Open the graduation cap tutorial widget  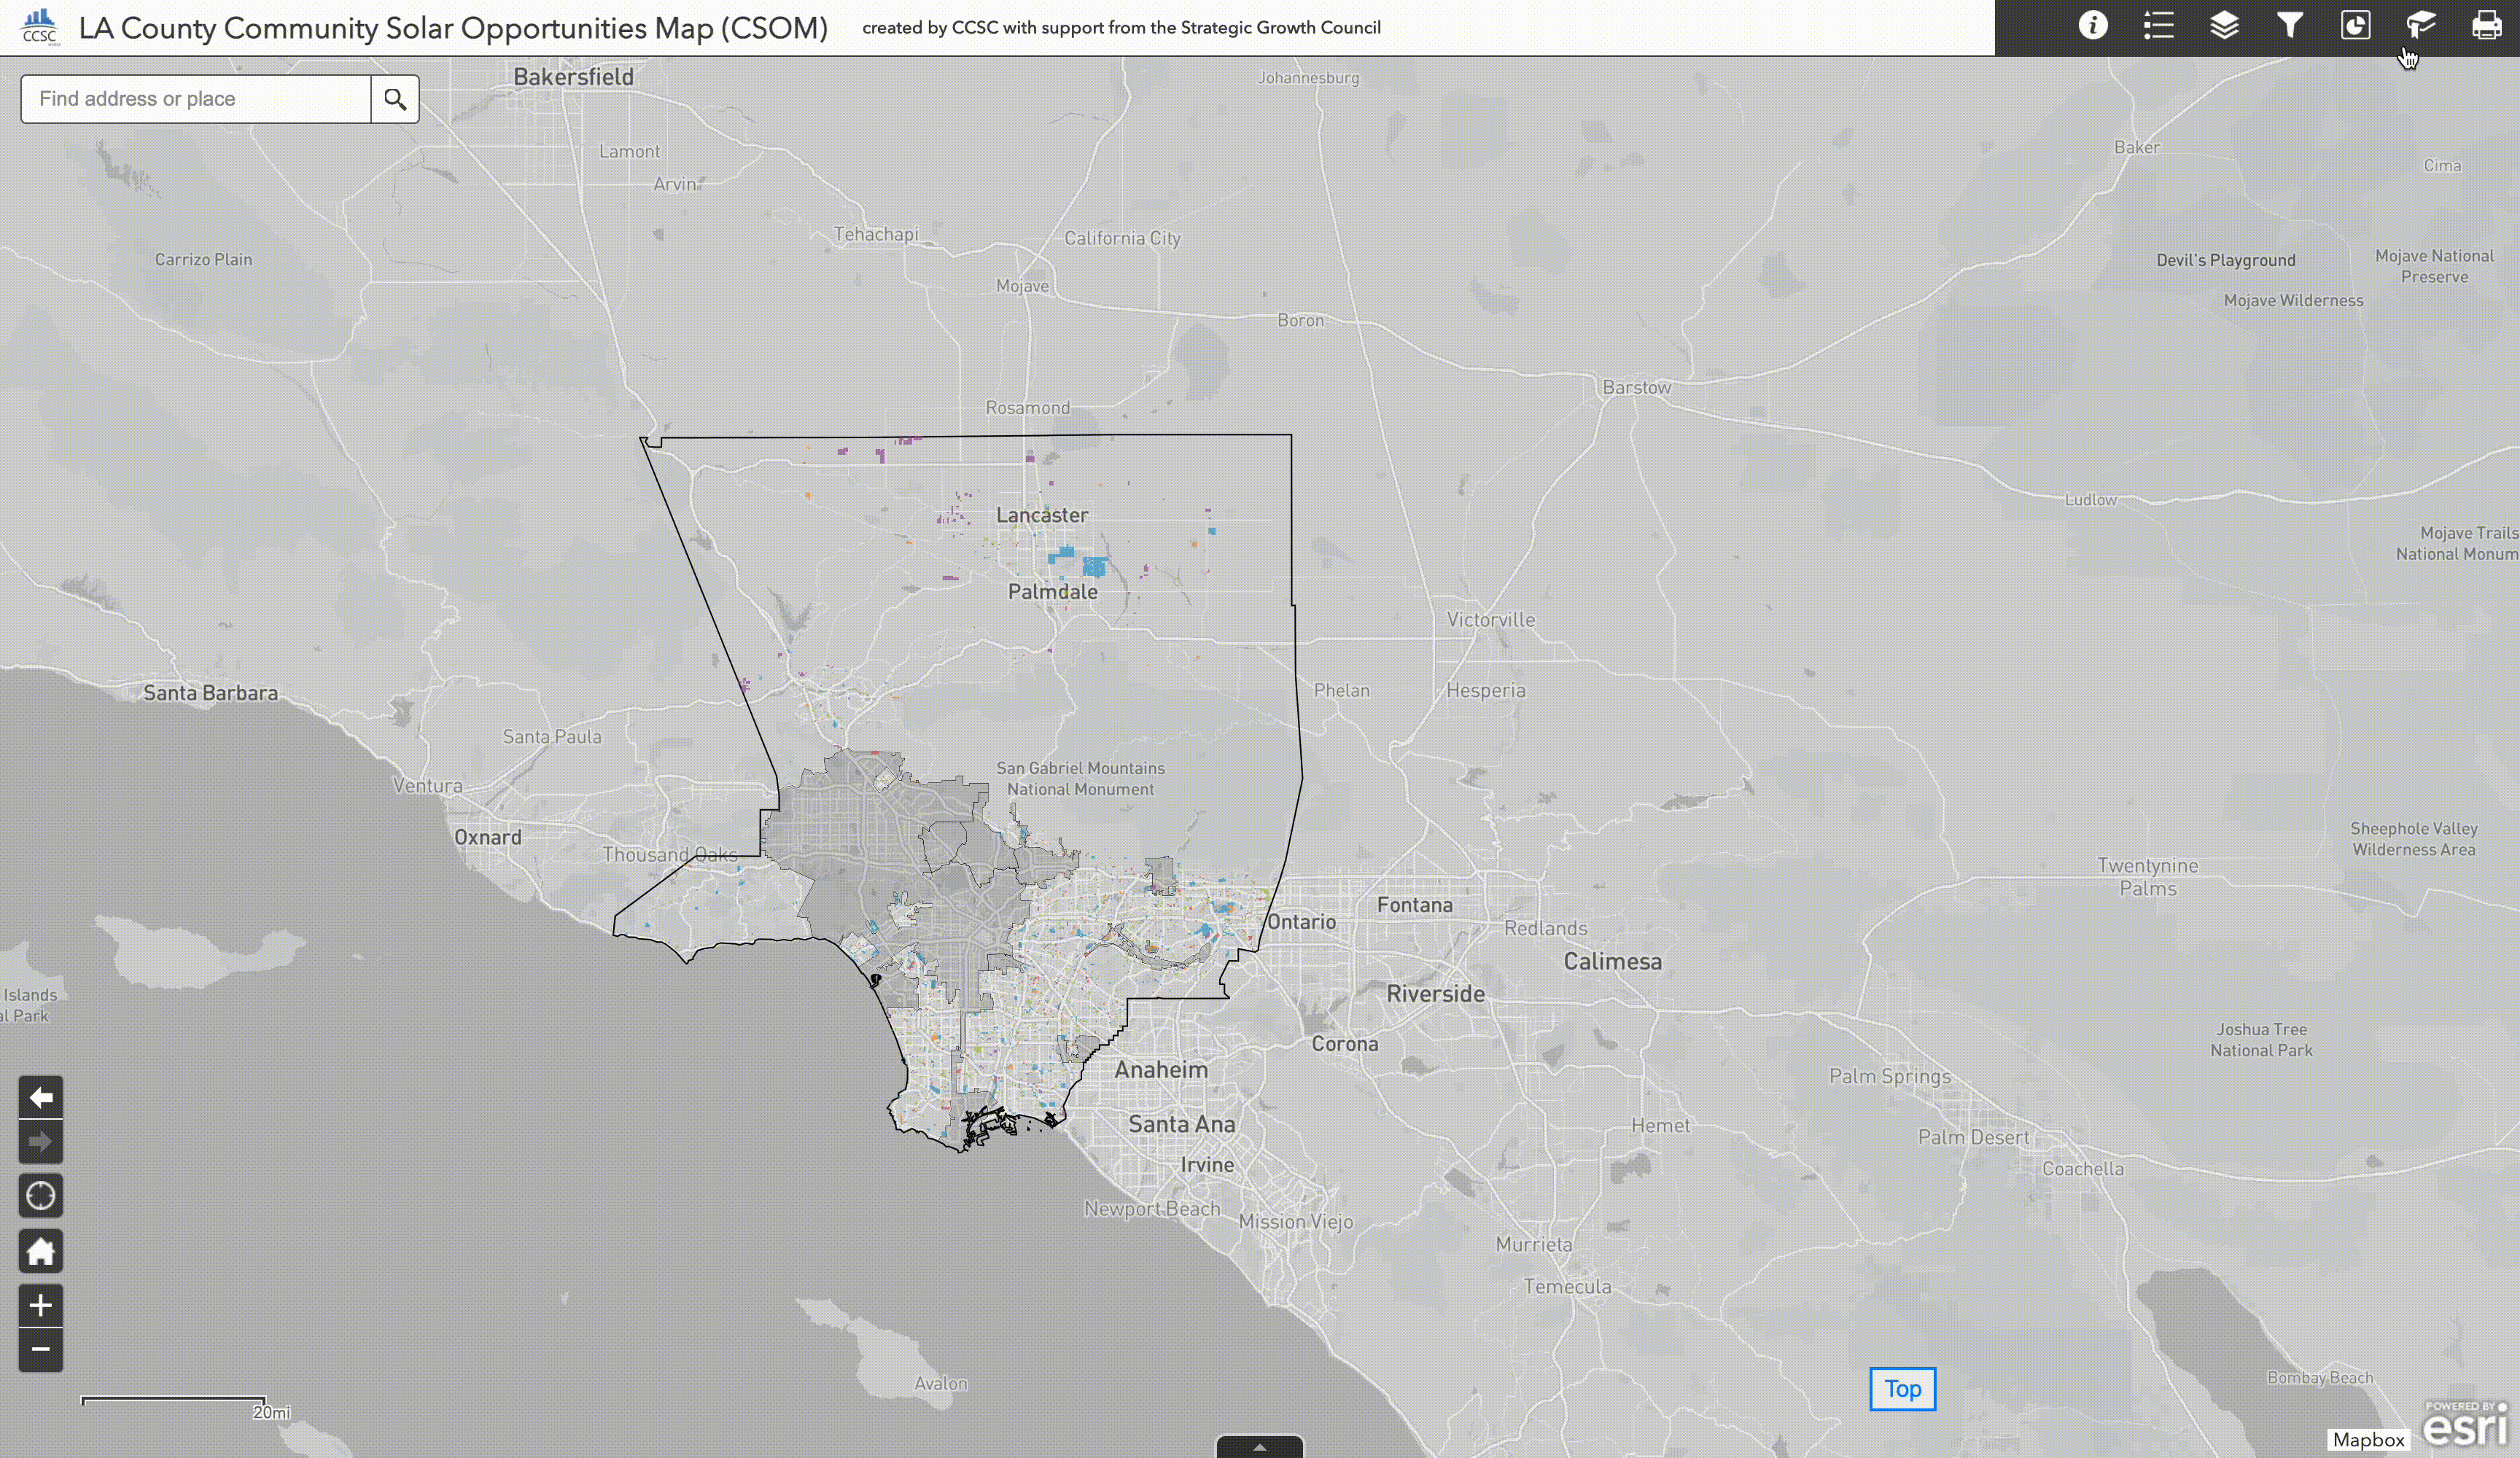pyautogui.click(x=2420, y=26)
